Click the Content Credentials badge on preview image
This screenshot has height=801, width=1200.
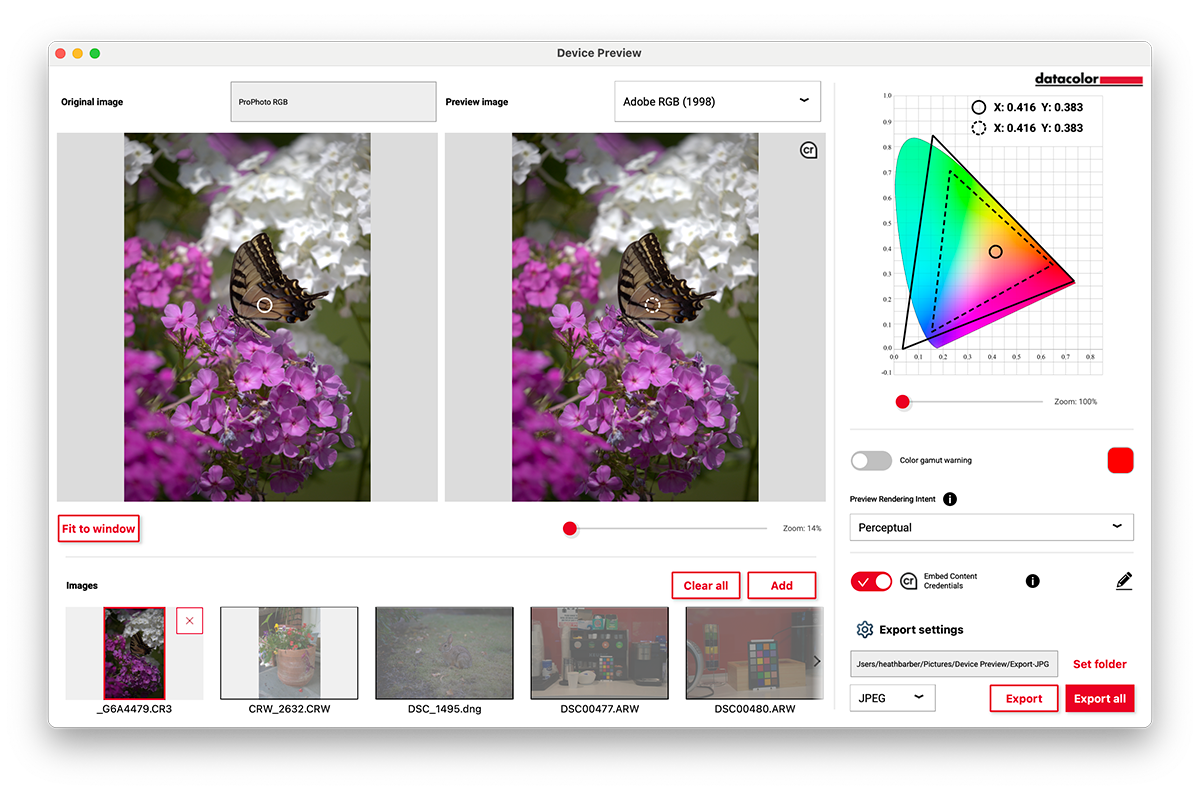808,150
